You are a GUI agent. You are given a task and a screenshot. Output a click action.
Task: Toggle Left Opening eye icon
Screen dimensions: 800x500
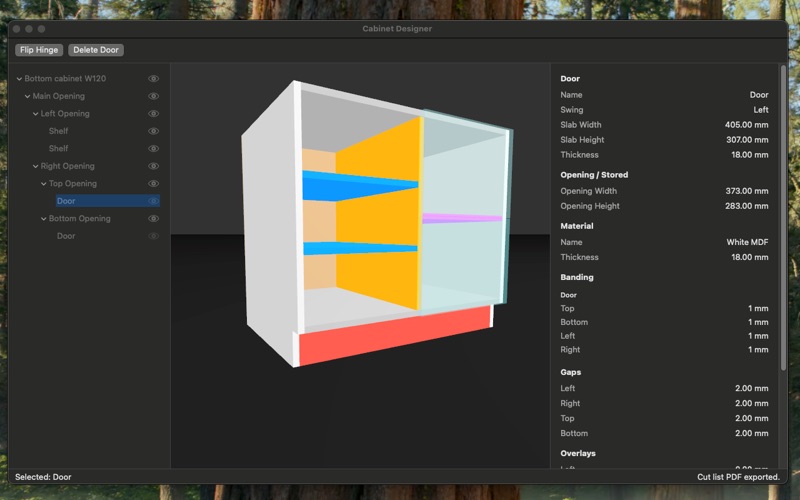coord(154,113)
